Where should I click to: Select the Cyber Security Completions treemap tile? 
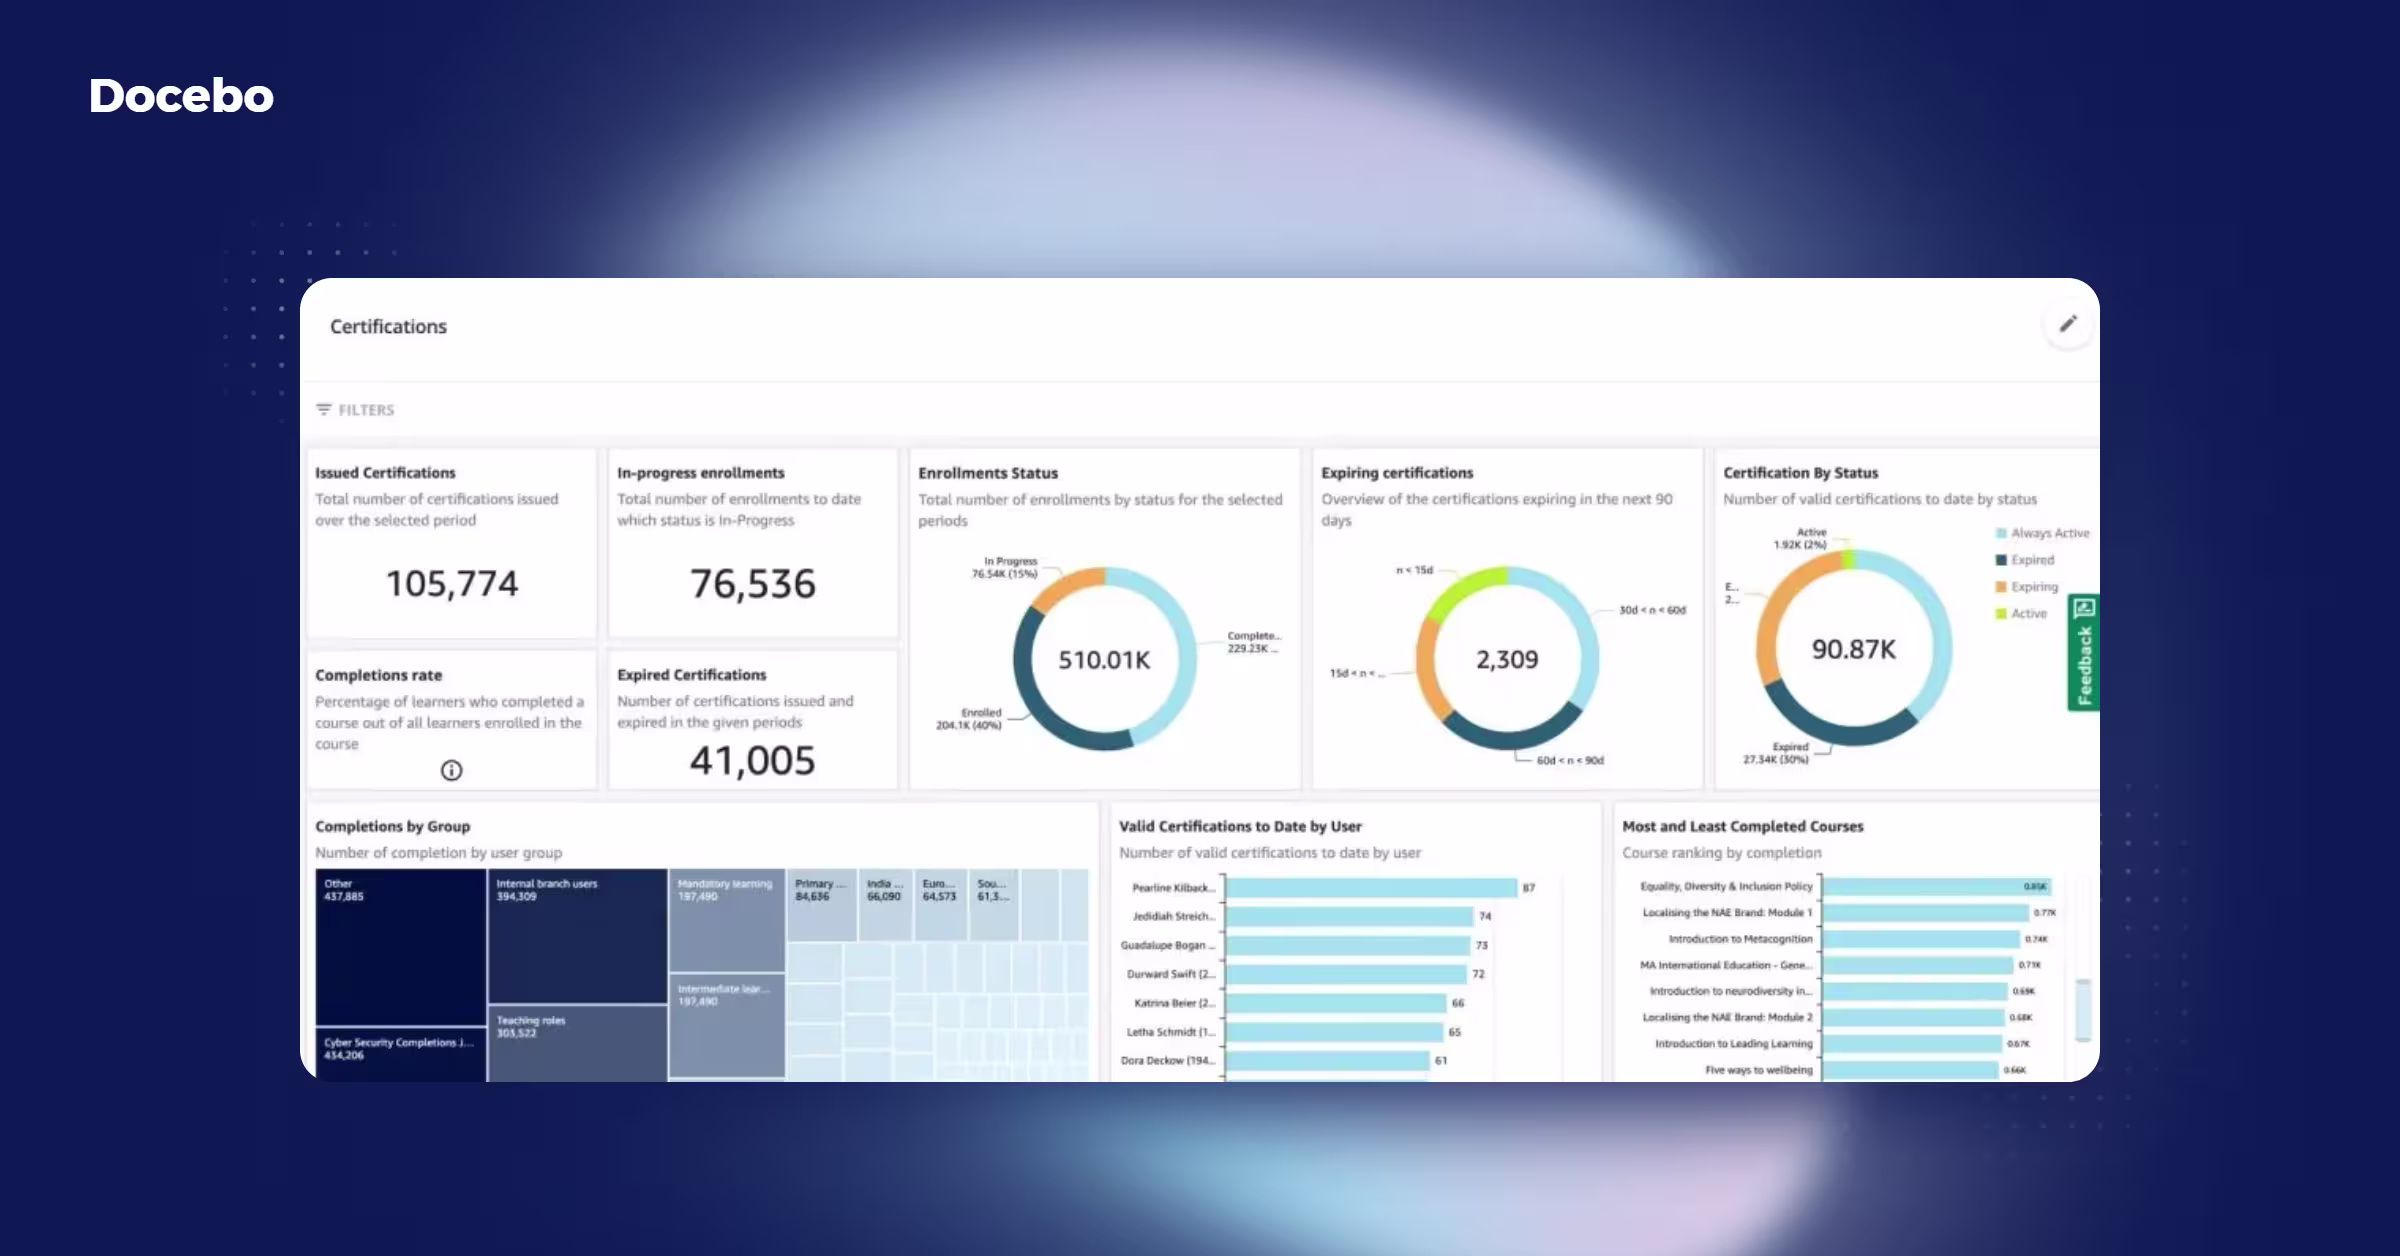point(401,1054)
